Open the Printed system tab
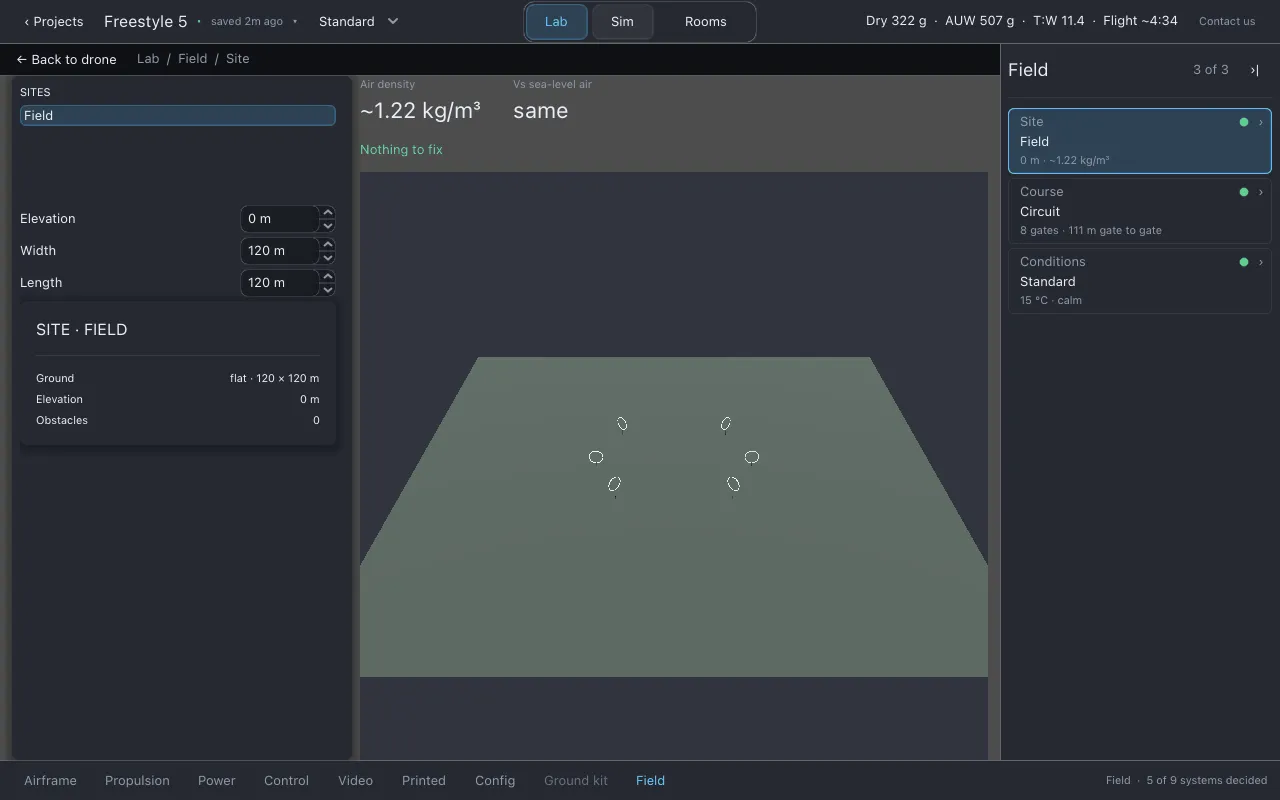The image size is (1280, 800). click(424, 781)
